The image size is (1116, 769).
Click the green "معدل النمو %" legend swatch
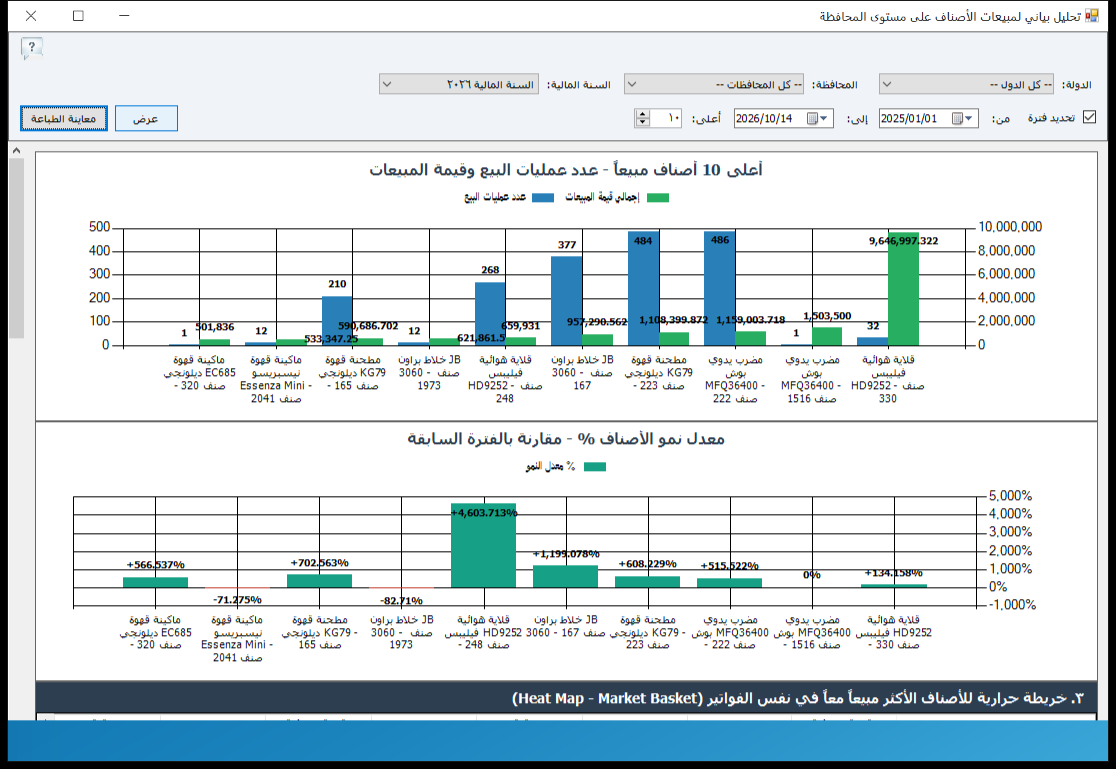click(595, 467)
